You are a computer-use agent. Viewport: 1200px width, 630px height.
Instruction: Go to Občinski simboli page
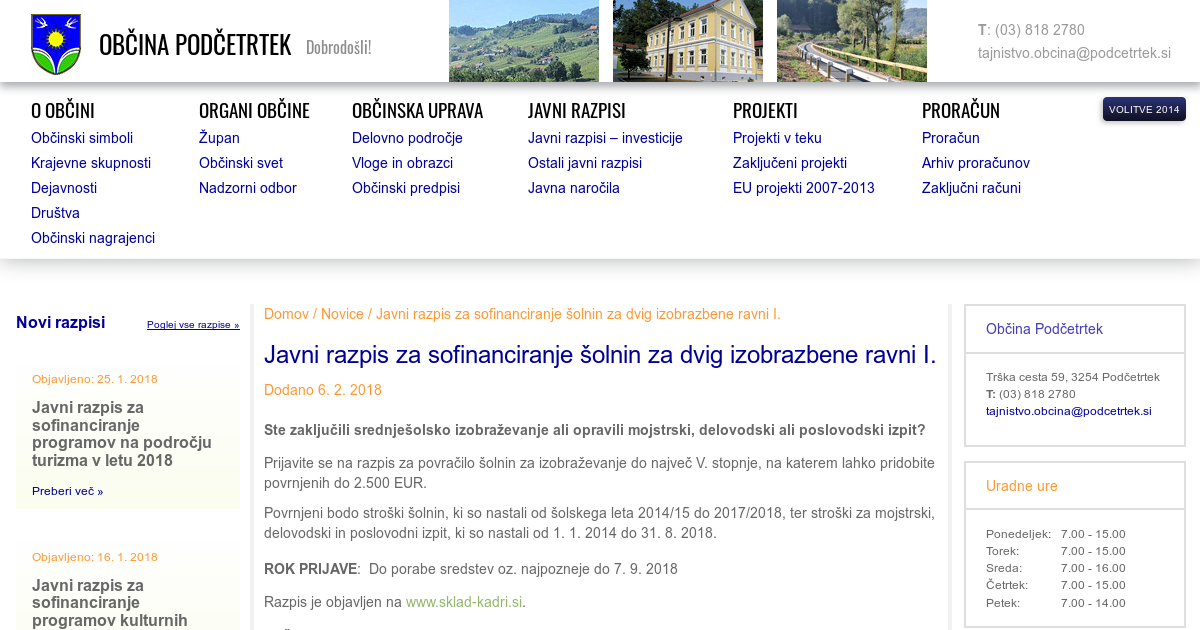pyautogui.click(x=82, y=138)
